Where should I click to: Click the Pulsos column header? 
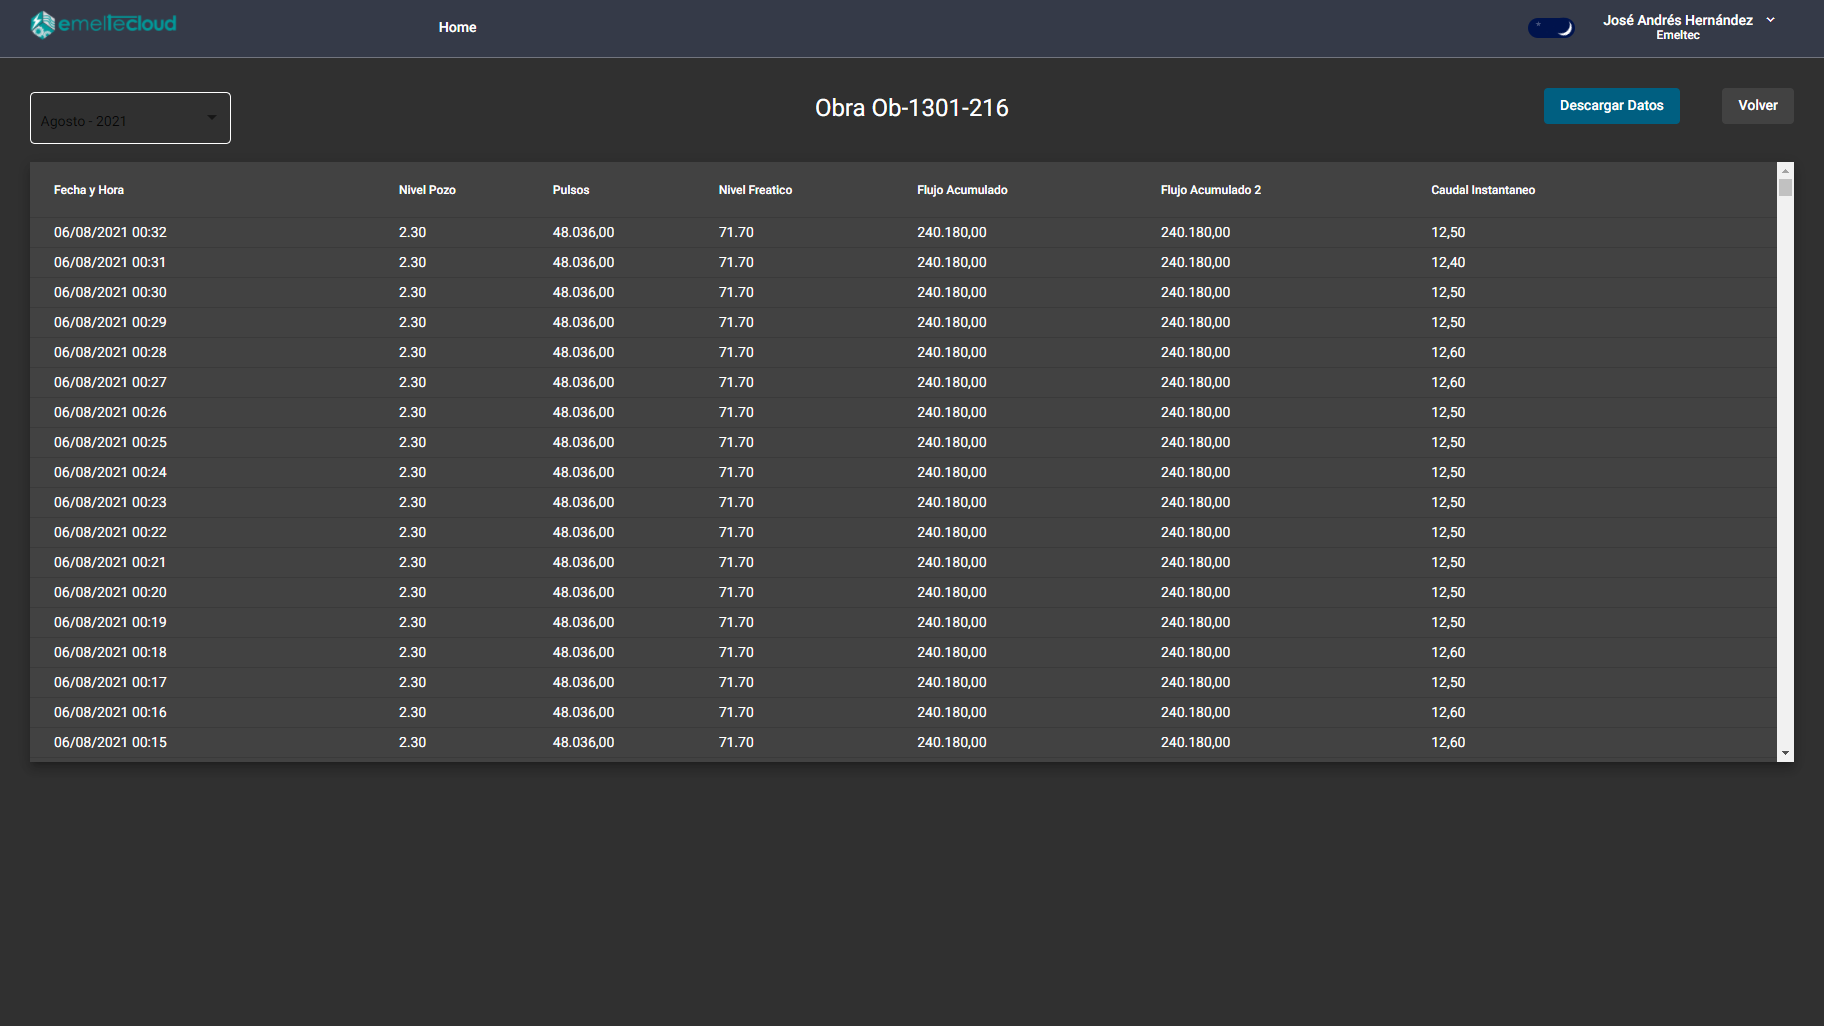[571, 190]
